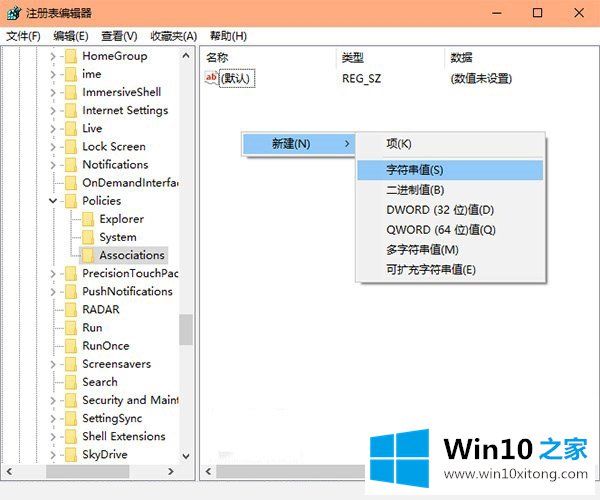Click the Screensavers folder icon
Viewport: 600px width, 500px height.
pos(71,364)
